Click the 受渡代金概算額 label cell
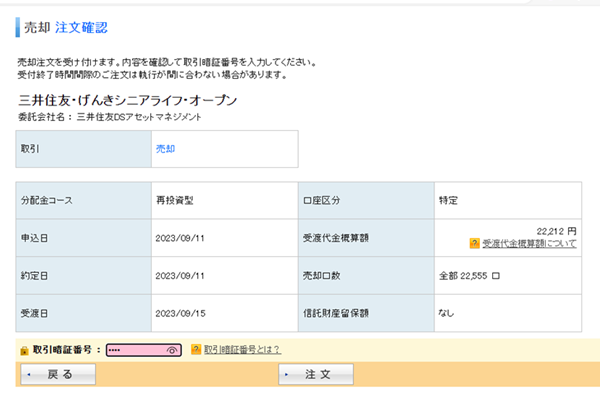Viewport: 600px width, 400px height. click(366, 238)
